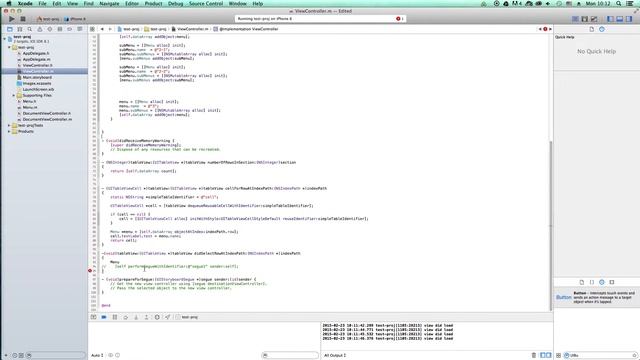Show the File Template library
This screenshot has height=360, width=640.
click(582, 282)
